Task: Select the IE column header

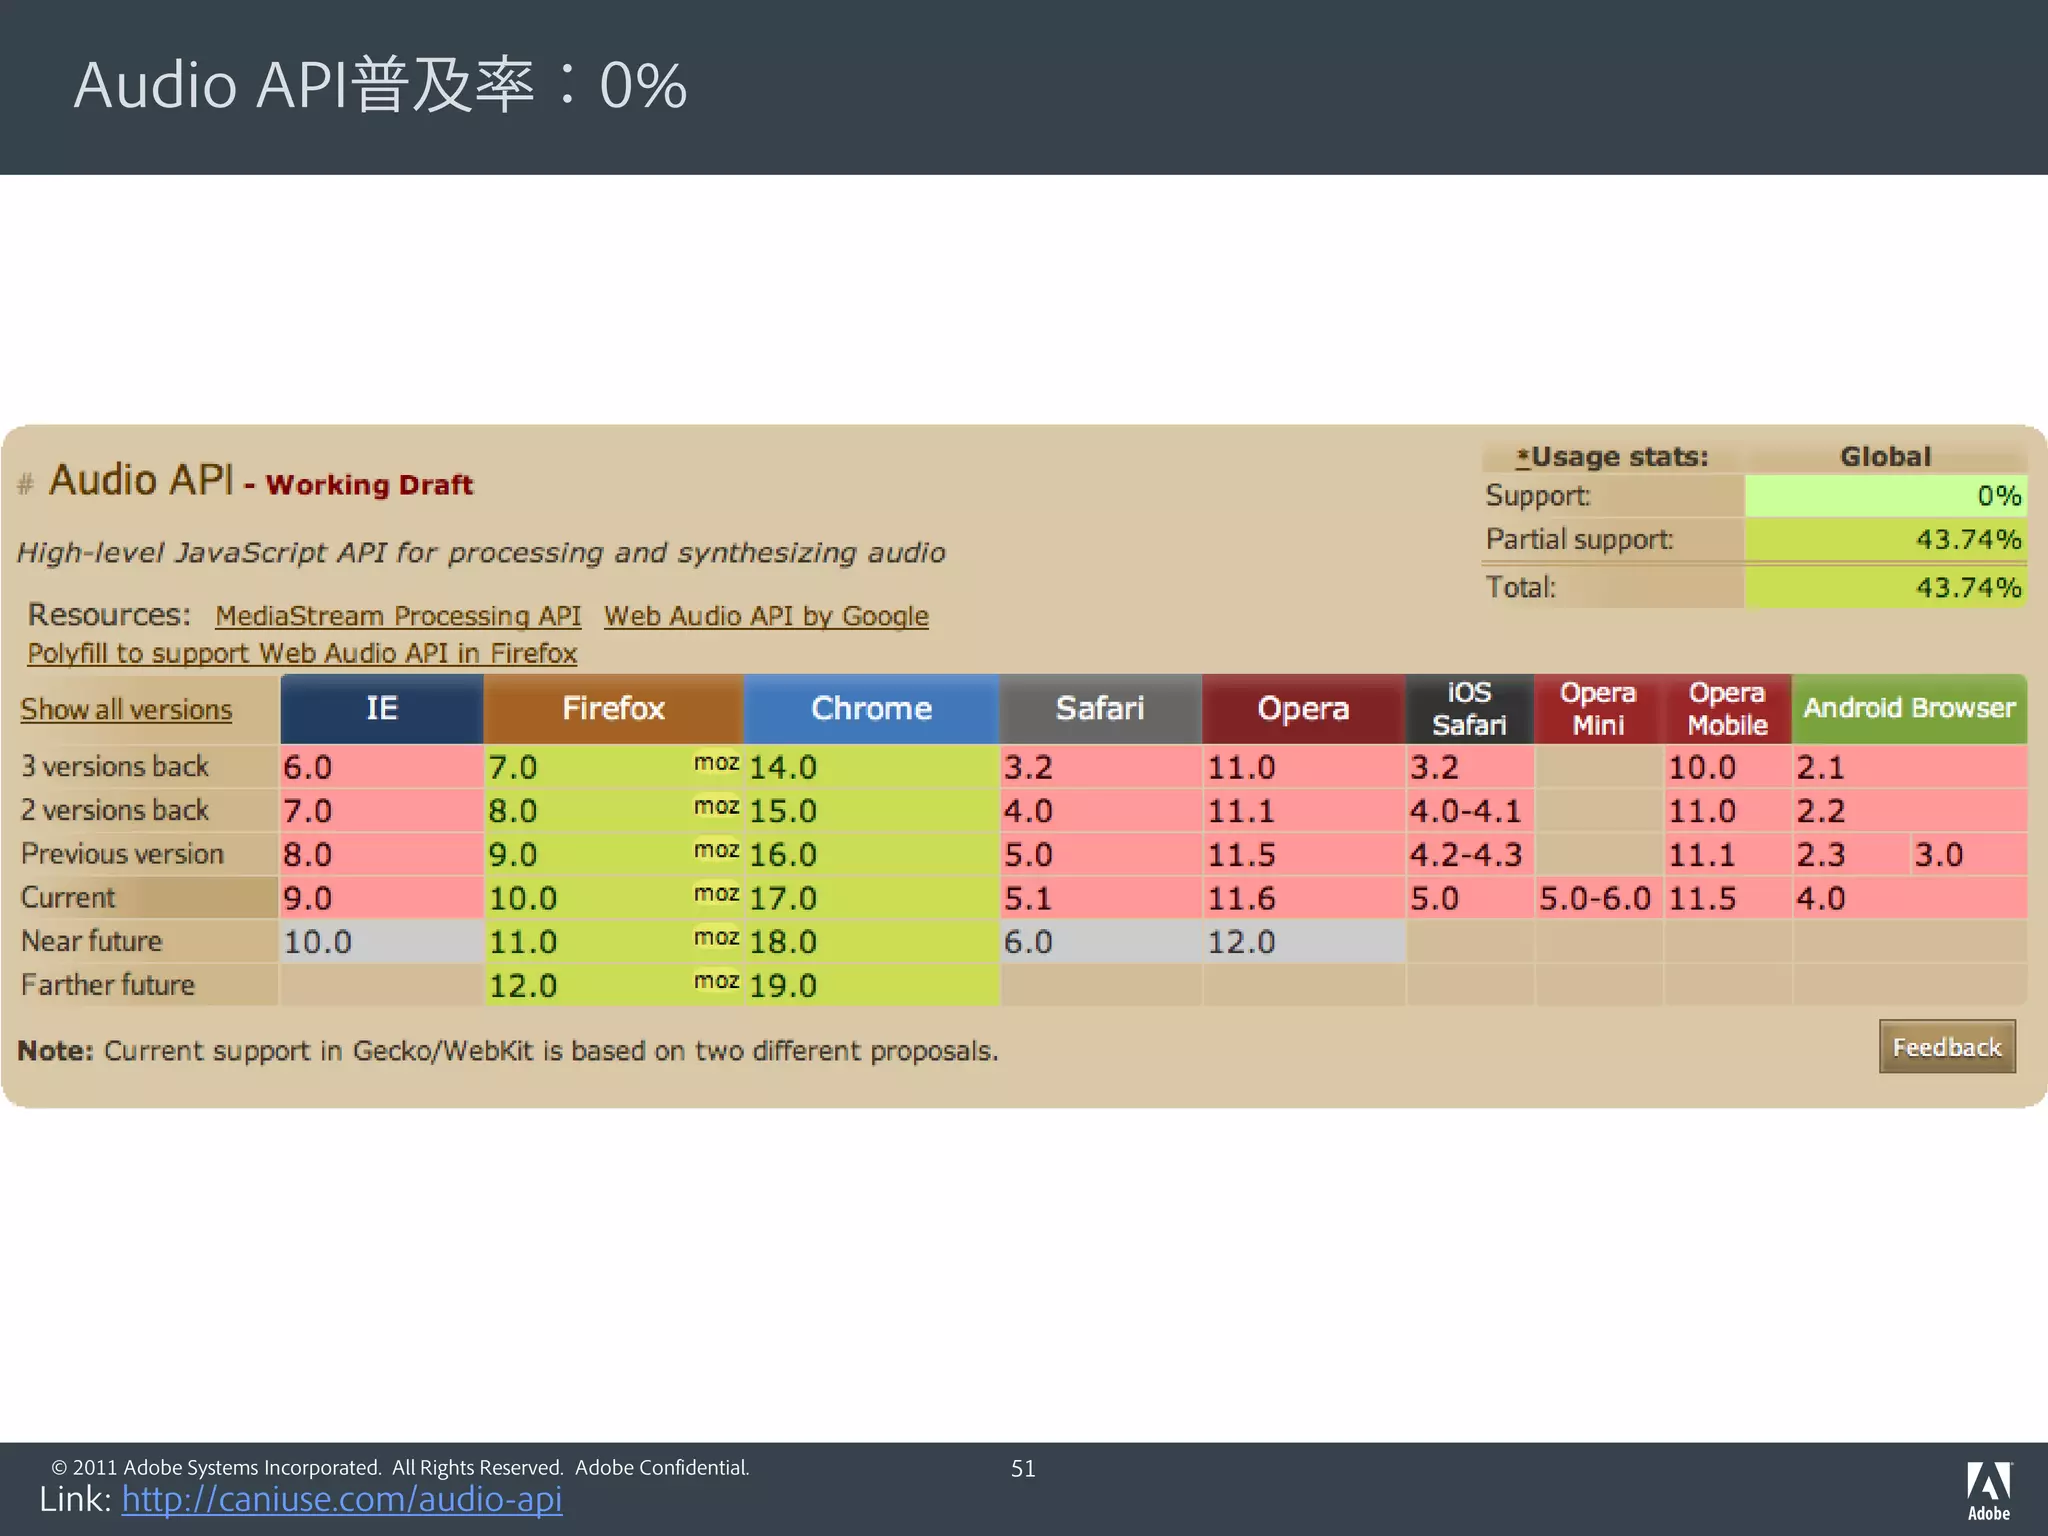Action: (382, 709)
